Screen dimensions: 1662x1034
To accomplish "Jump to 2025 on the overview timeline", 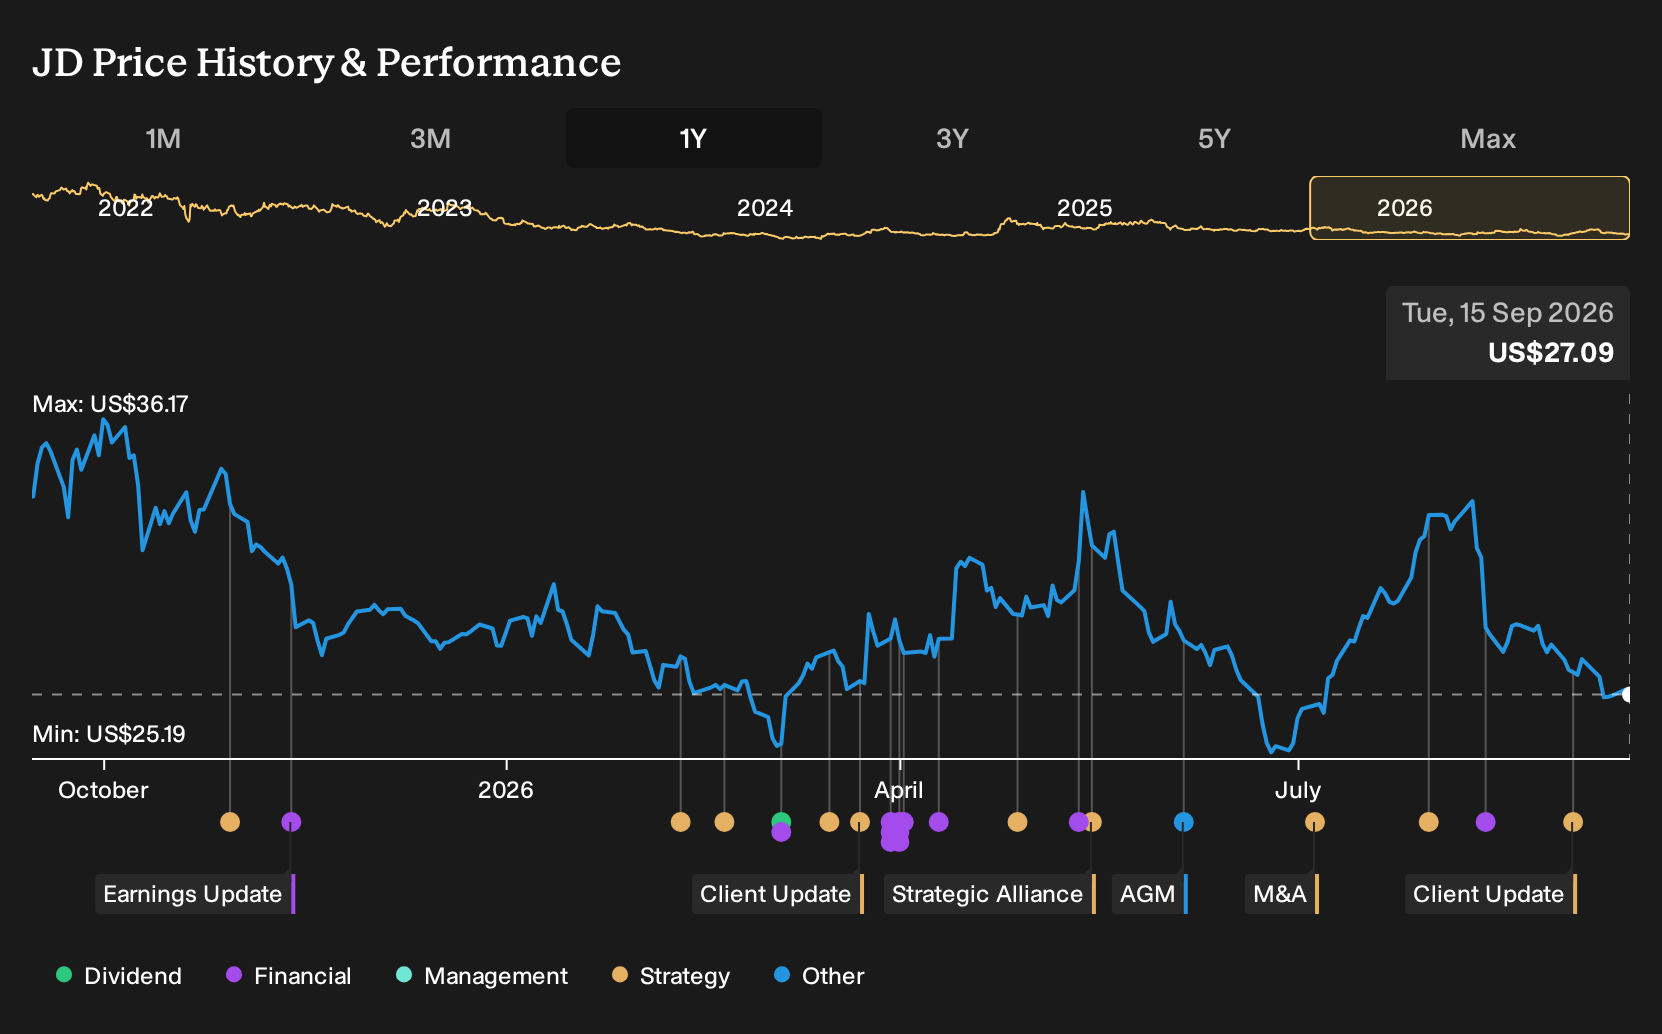I will point(1085,208).
